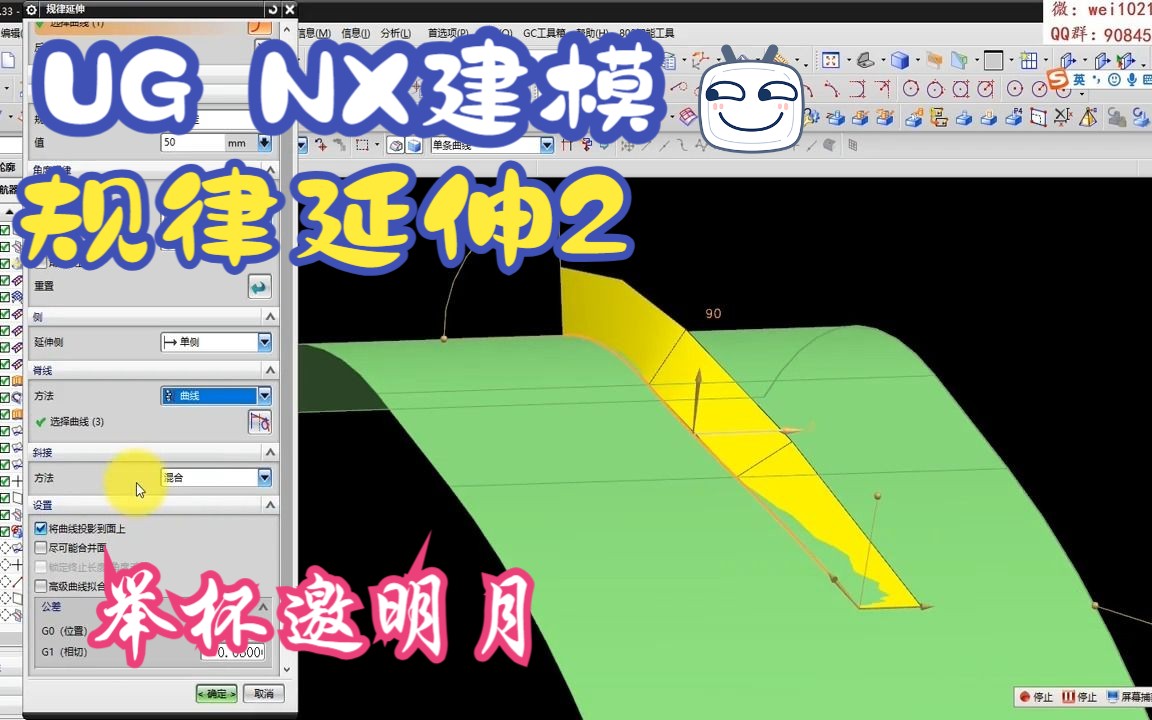
Task: Click the G1 相切 tolerance input field
Action: point(233,651)
